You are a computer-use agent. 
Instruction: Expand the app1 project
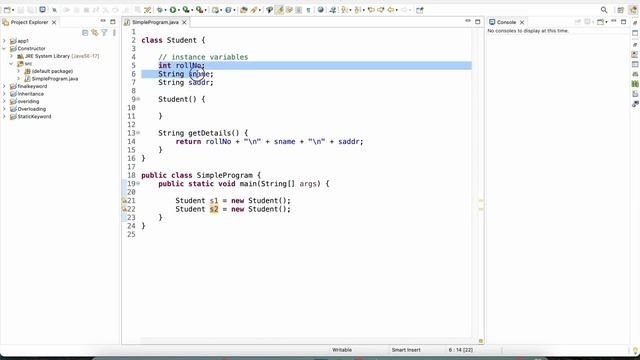pos(4,41)
